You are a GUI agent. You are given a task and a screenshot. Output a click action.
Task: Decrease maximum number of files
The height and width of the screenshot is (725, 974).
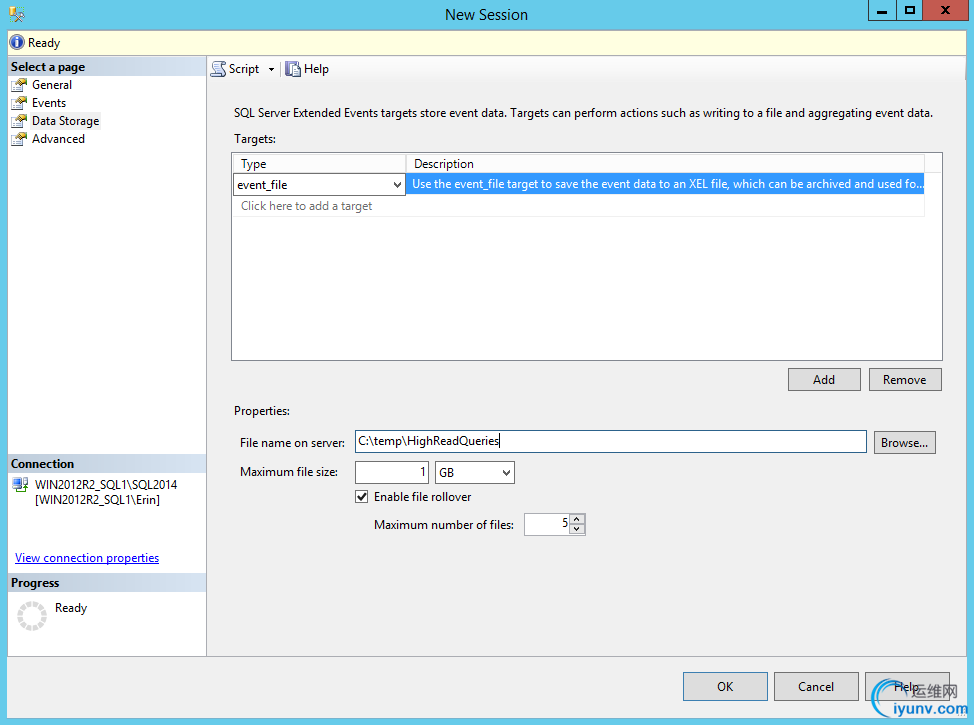pyautogui.click(x=577, y=529)
